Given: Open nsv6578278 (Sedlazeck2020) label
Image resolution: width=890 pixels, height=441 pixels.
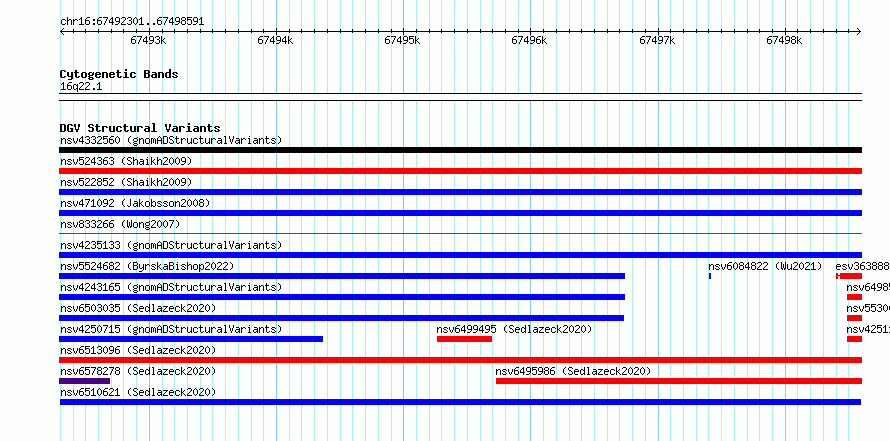Looking at the screenshot, I should pyautogui.click(x=138, y=371).
